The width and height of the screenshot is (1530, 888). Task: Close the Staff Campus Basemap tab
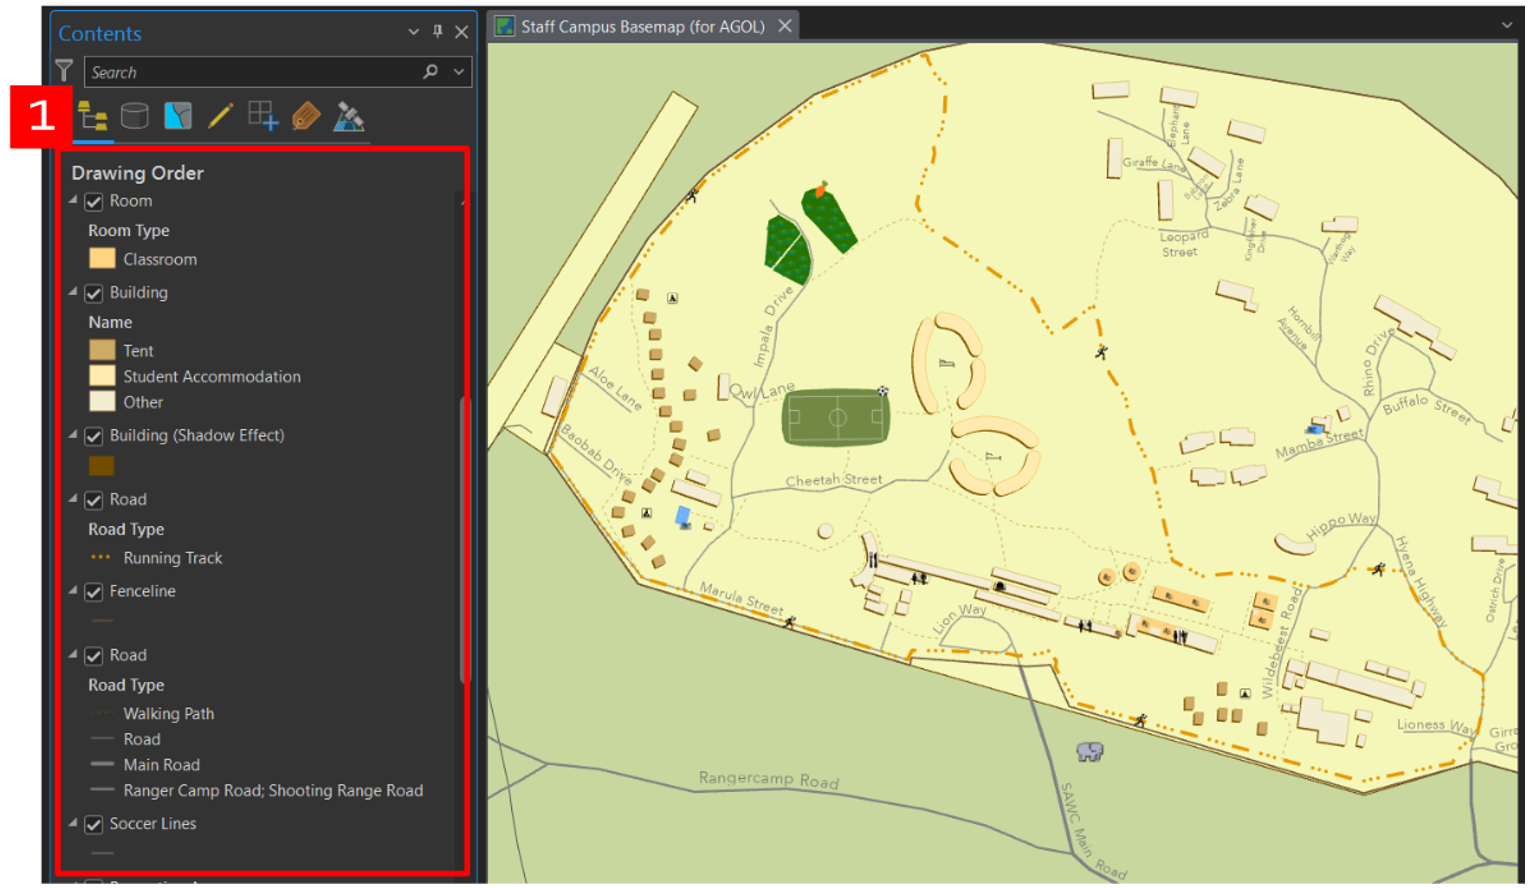785,26
